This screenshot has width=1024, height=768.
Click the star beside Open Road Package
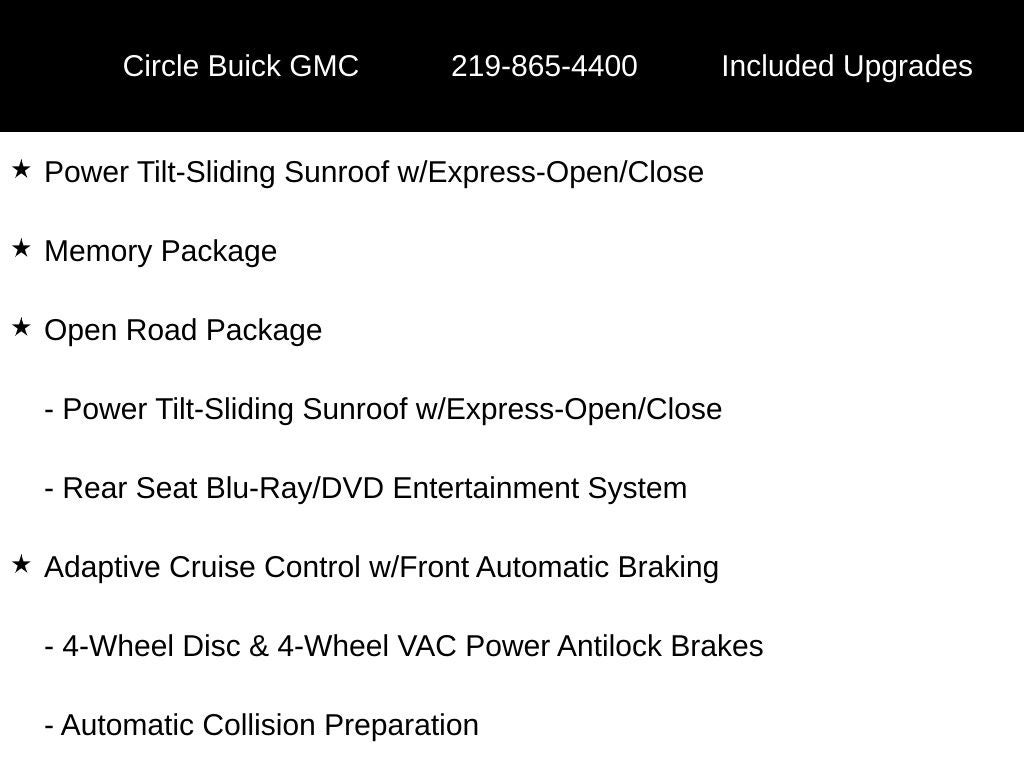pyautogui.click(x=21, y=327)
